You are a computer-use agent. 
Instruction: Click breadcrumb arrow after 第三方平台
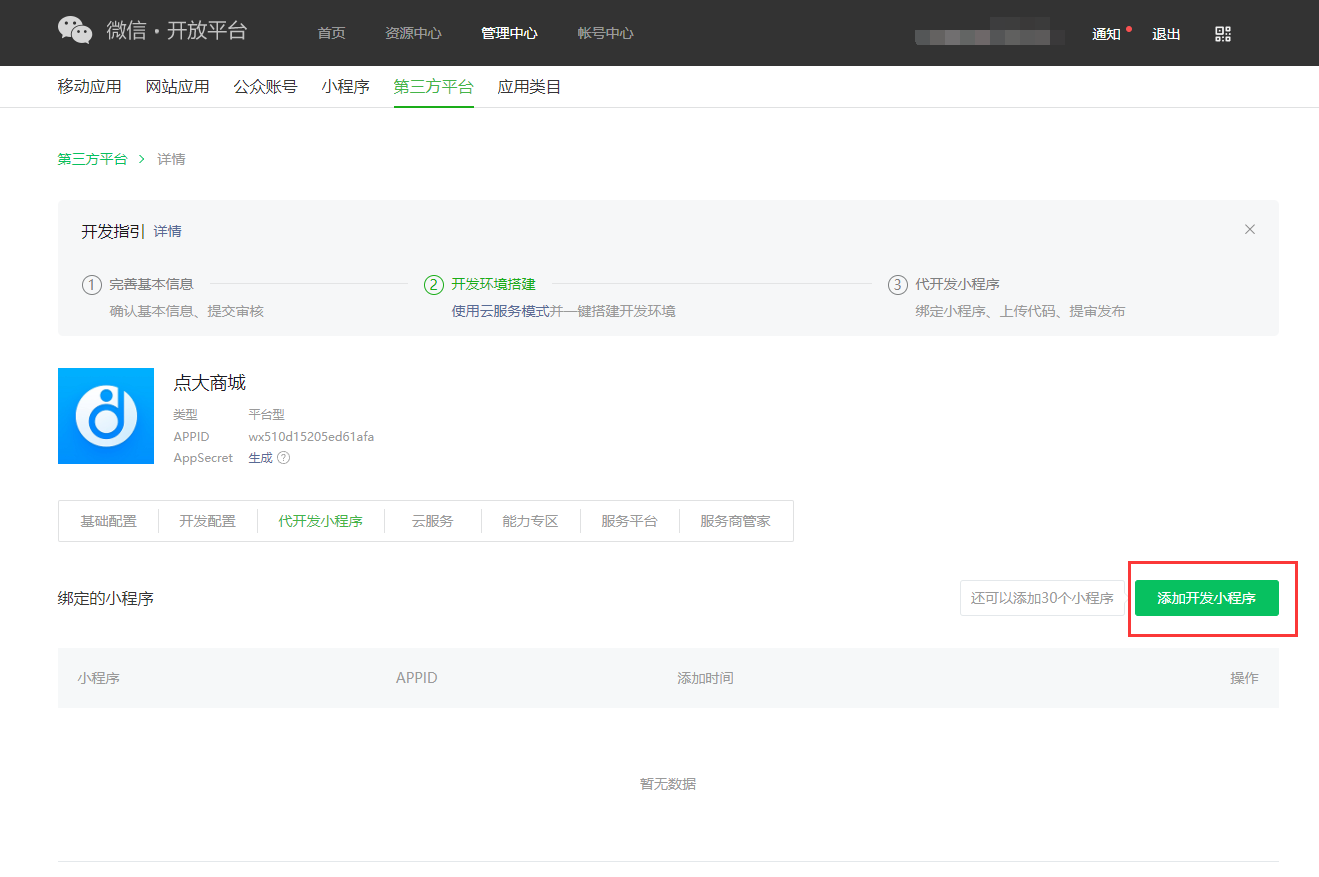(x=142, y=159)
